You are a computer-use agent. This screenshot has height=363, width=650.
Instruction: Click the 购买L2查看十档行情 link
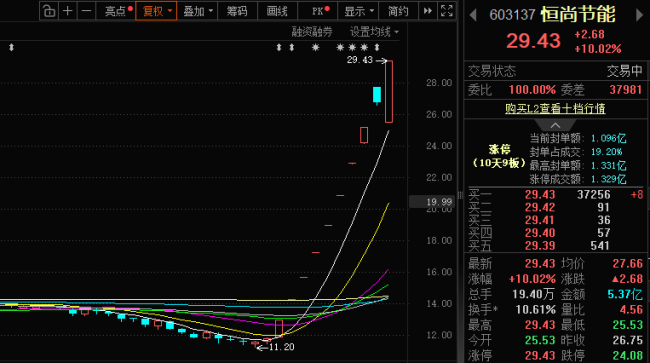click(555, 109)
